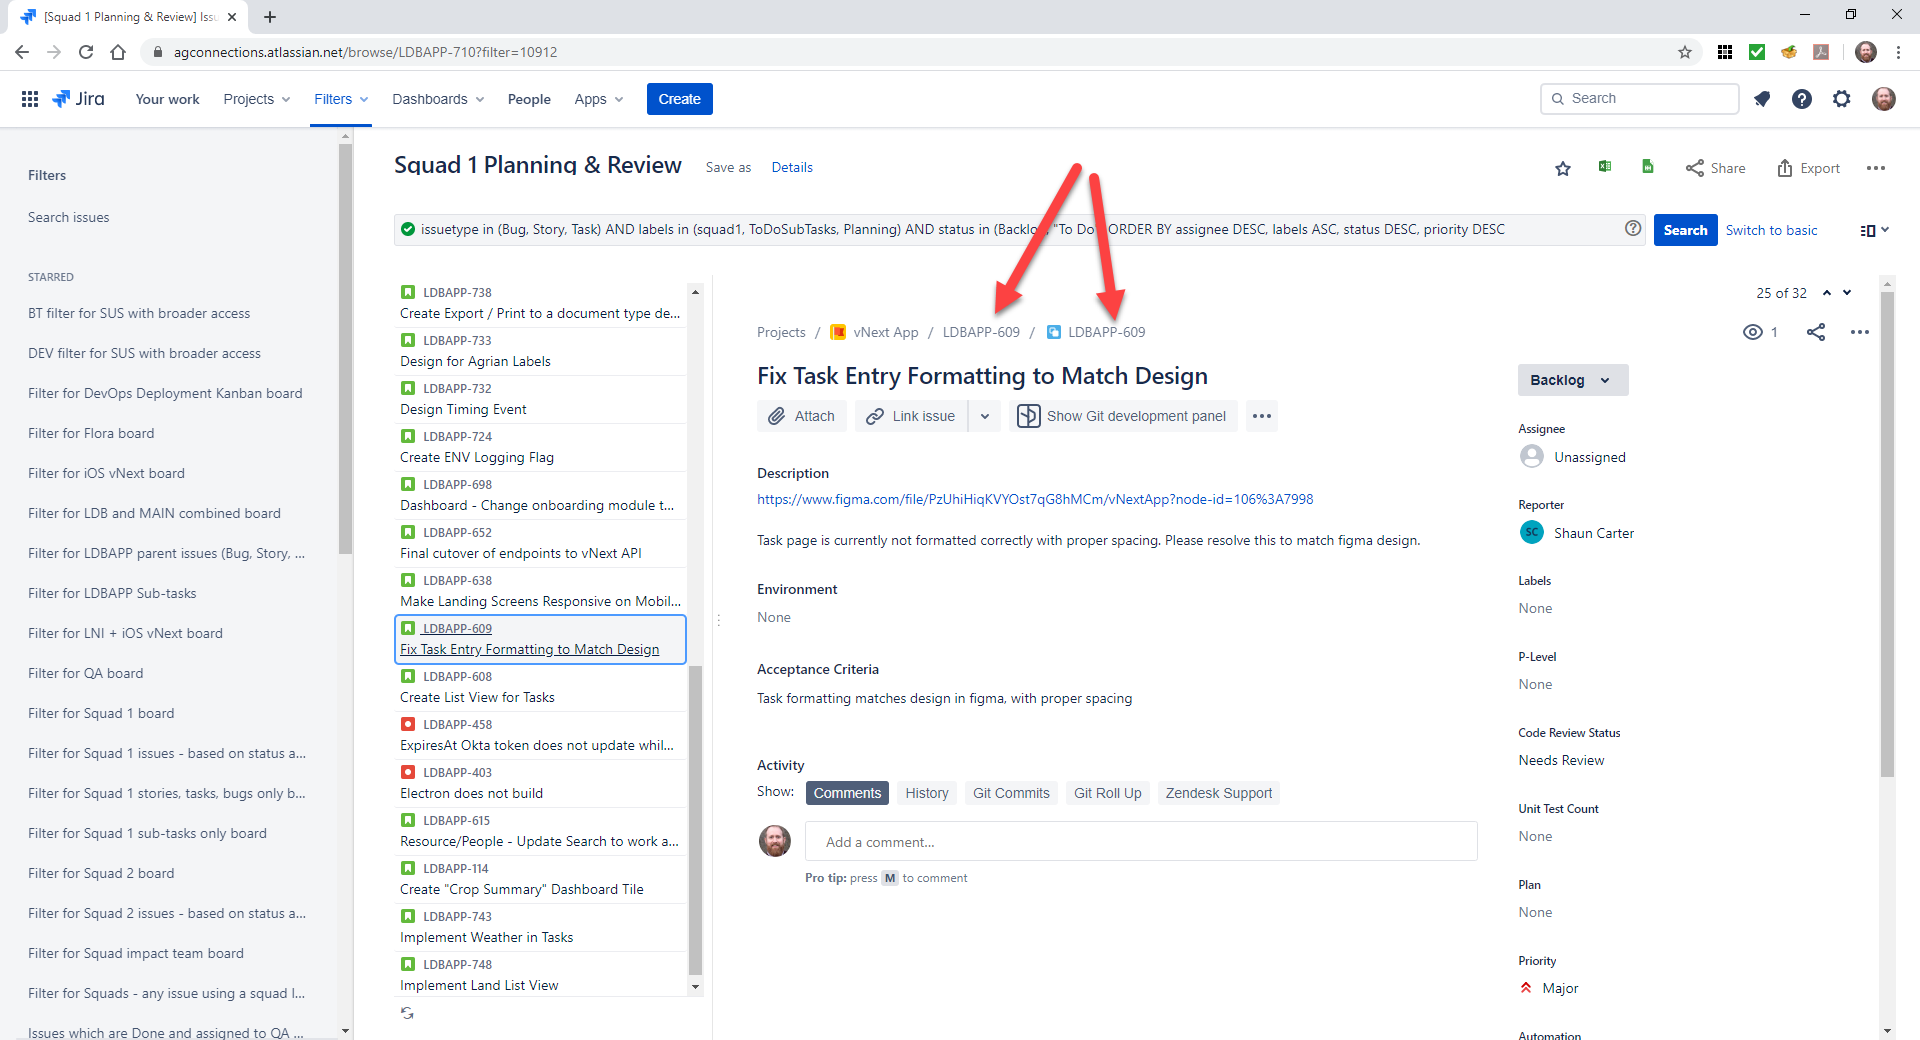Attach a file to the issue
This screenshot has height=1040, width=1920.
(802, 416)
